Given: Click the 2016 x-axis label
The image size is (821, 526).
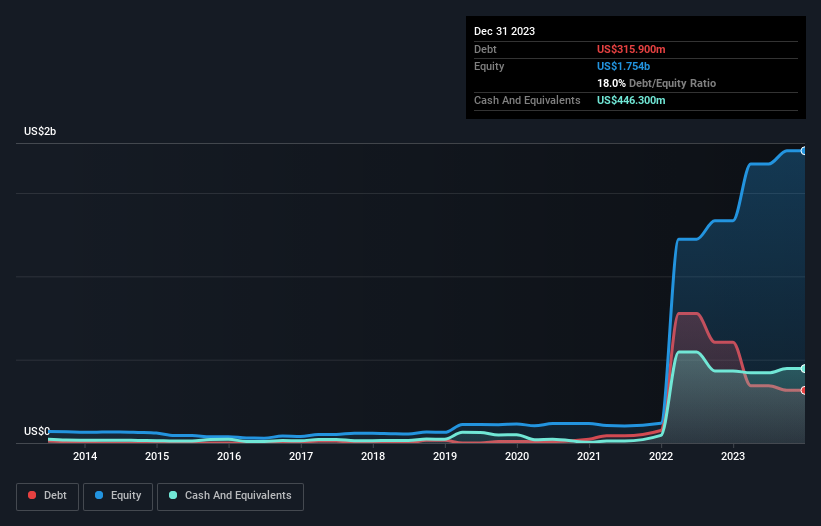Looking at the screenshot, I should [x=229, y=456].
